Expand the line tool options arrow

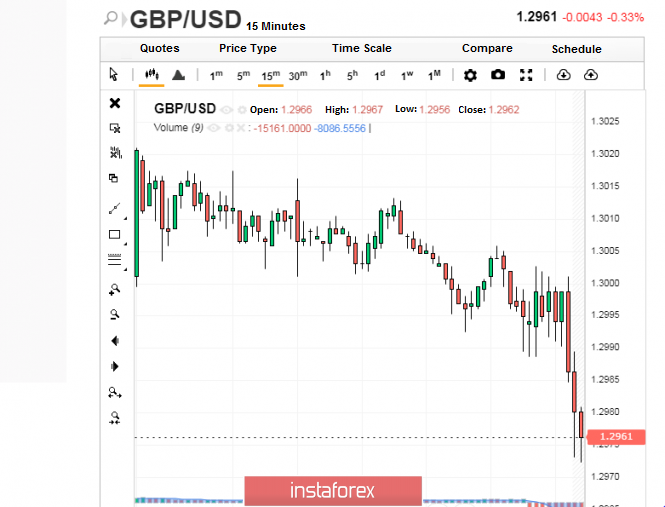125,218
